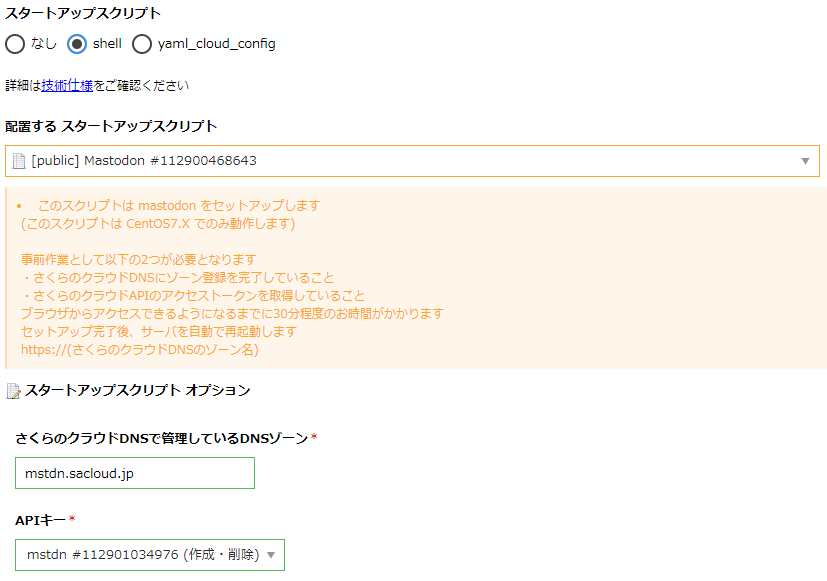Click the スタートアップスクリプト オプション heading
827x581 pixels.
click(x=137, y=391)
